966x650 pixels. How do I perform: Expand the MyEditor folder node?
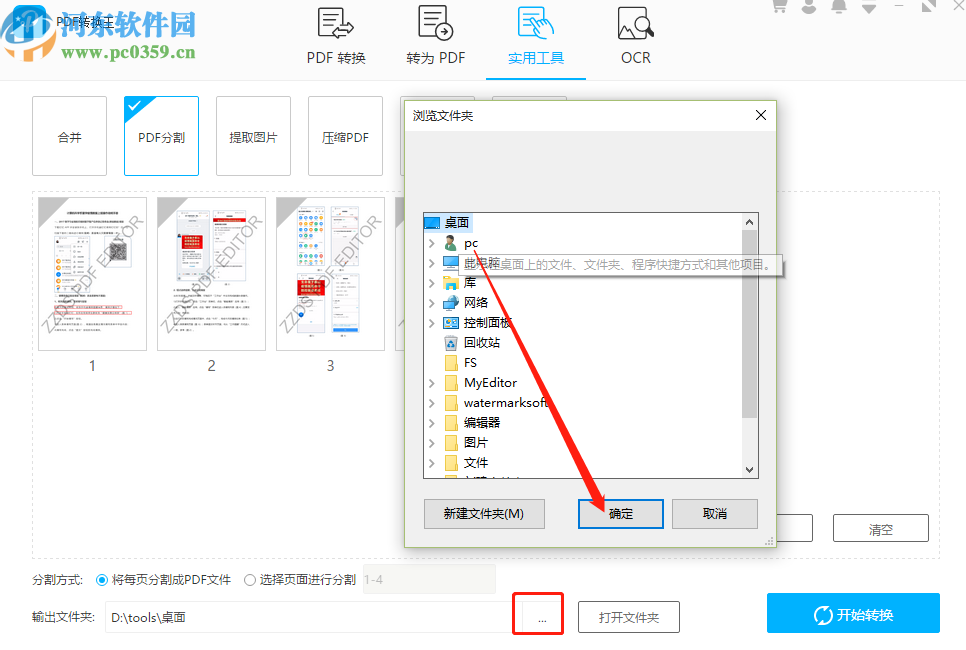point(432,383)
